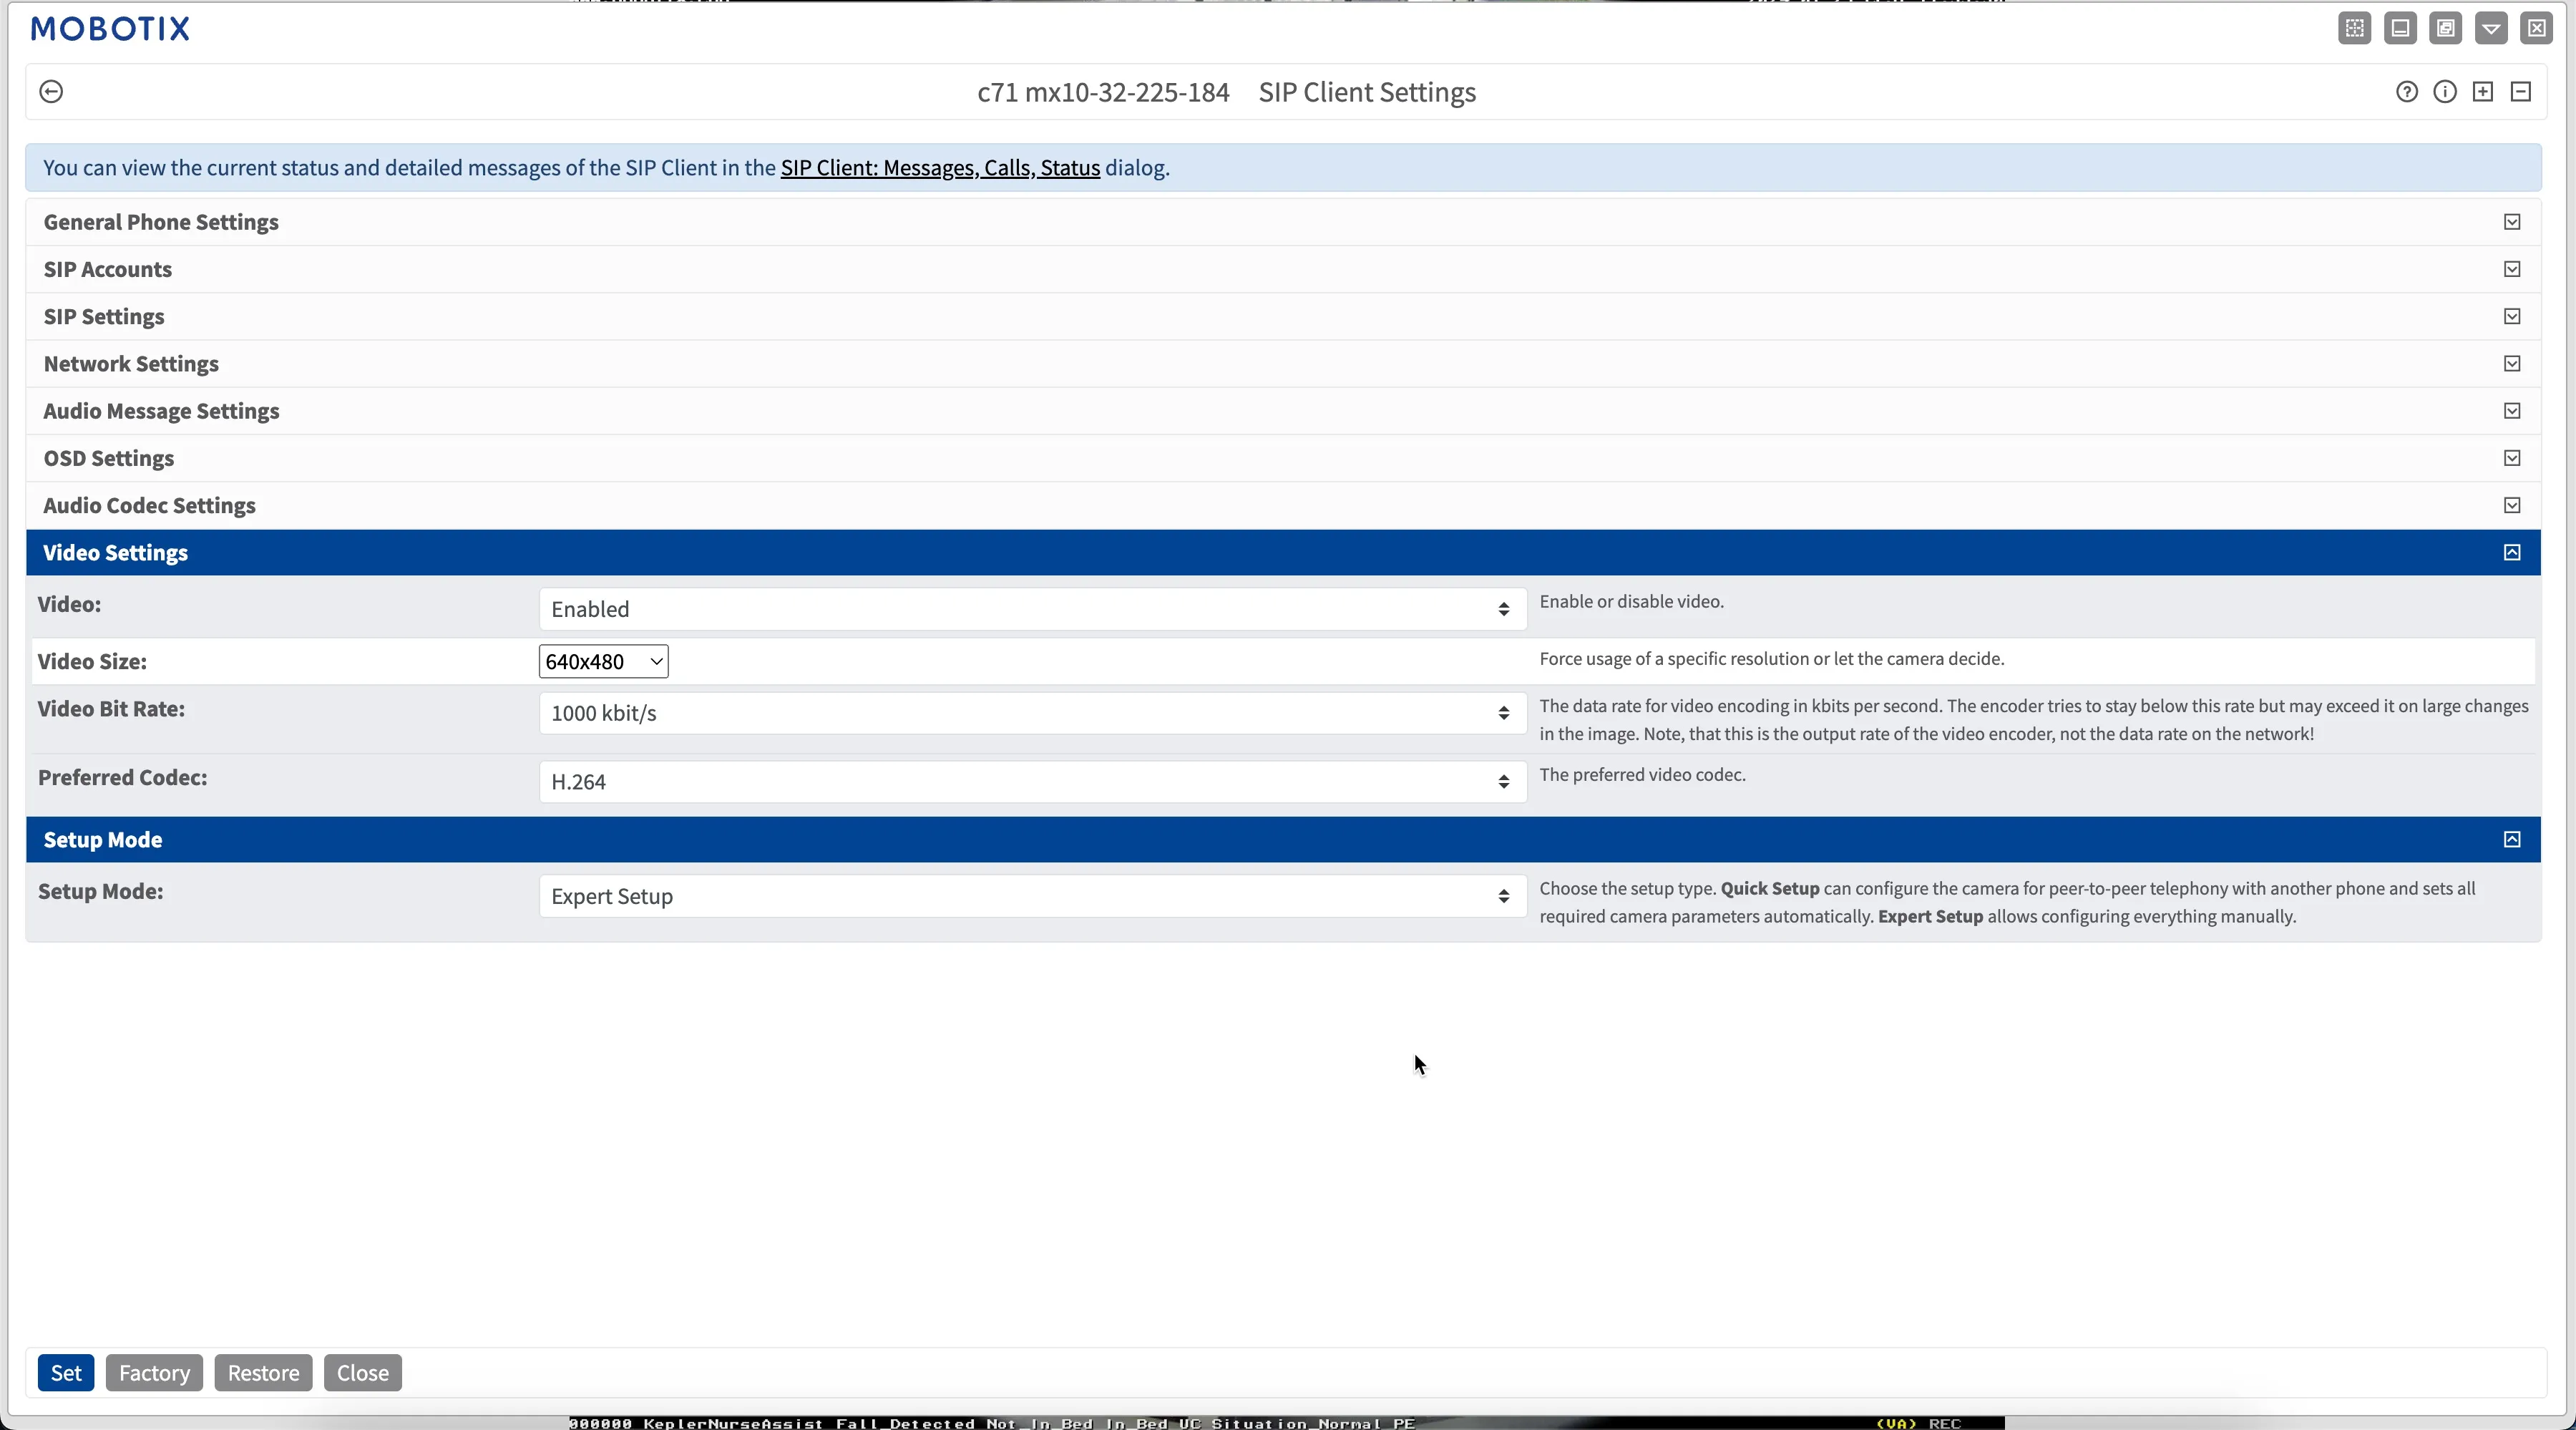Click the overlapping windows icon at top right
The width and height of the screenshot is (2576, 1430).
coord(2446,28)
